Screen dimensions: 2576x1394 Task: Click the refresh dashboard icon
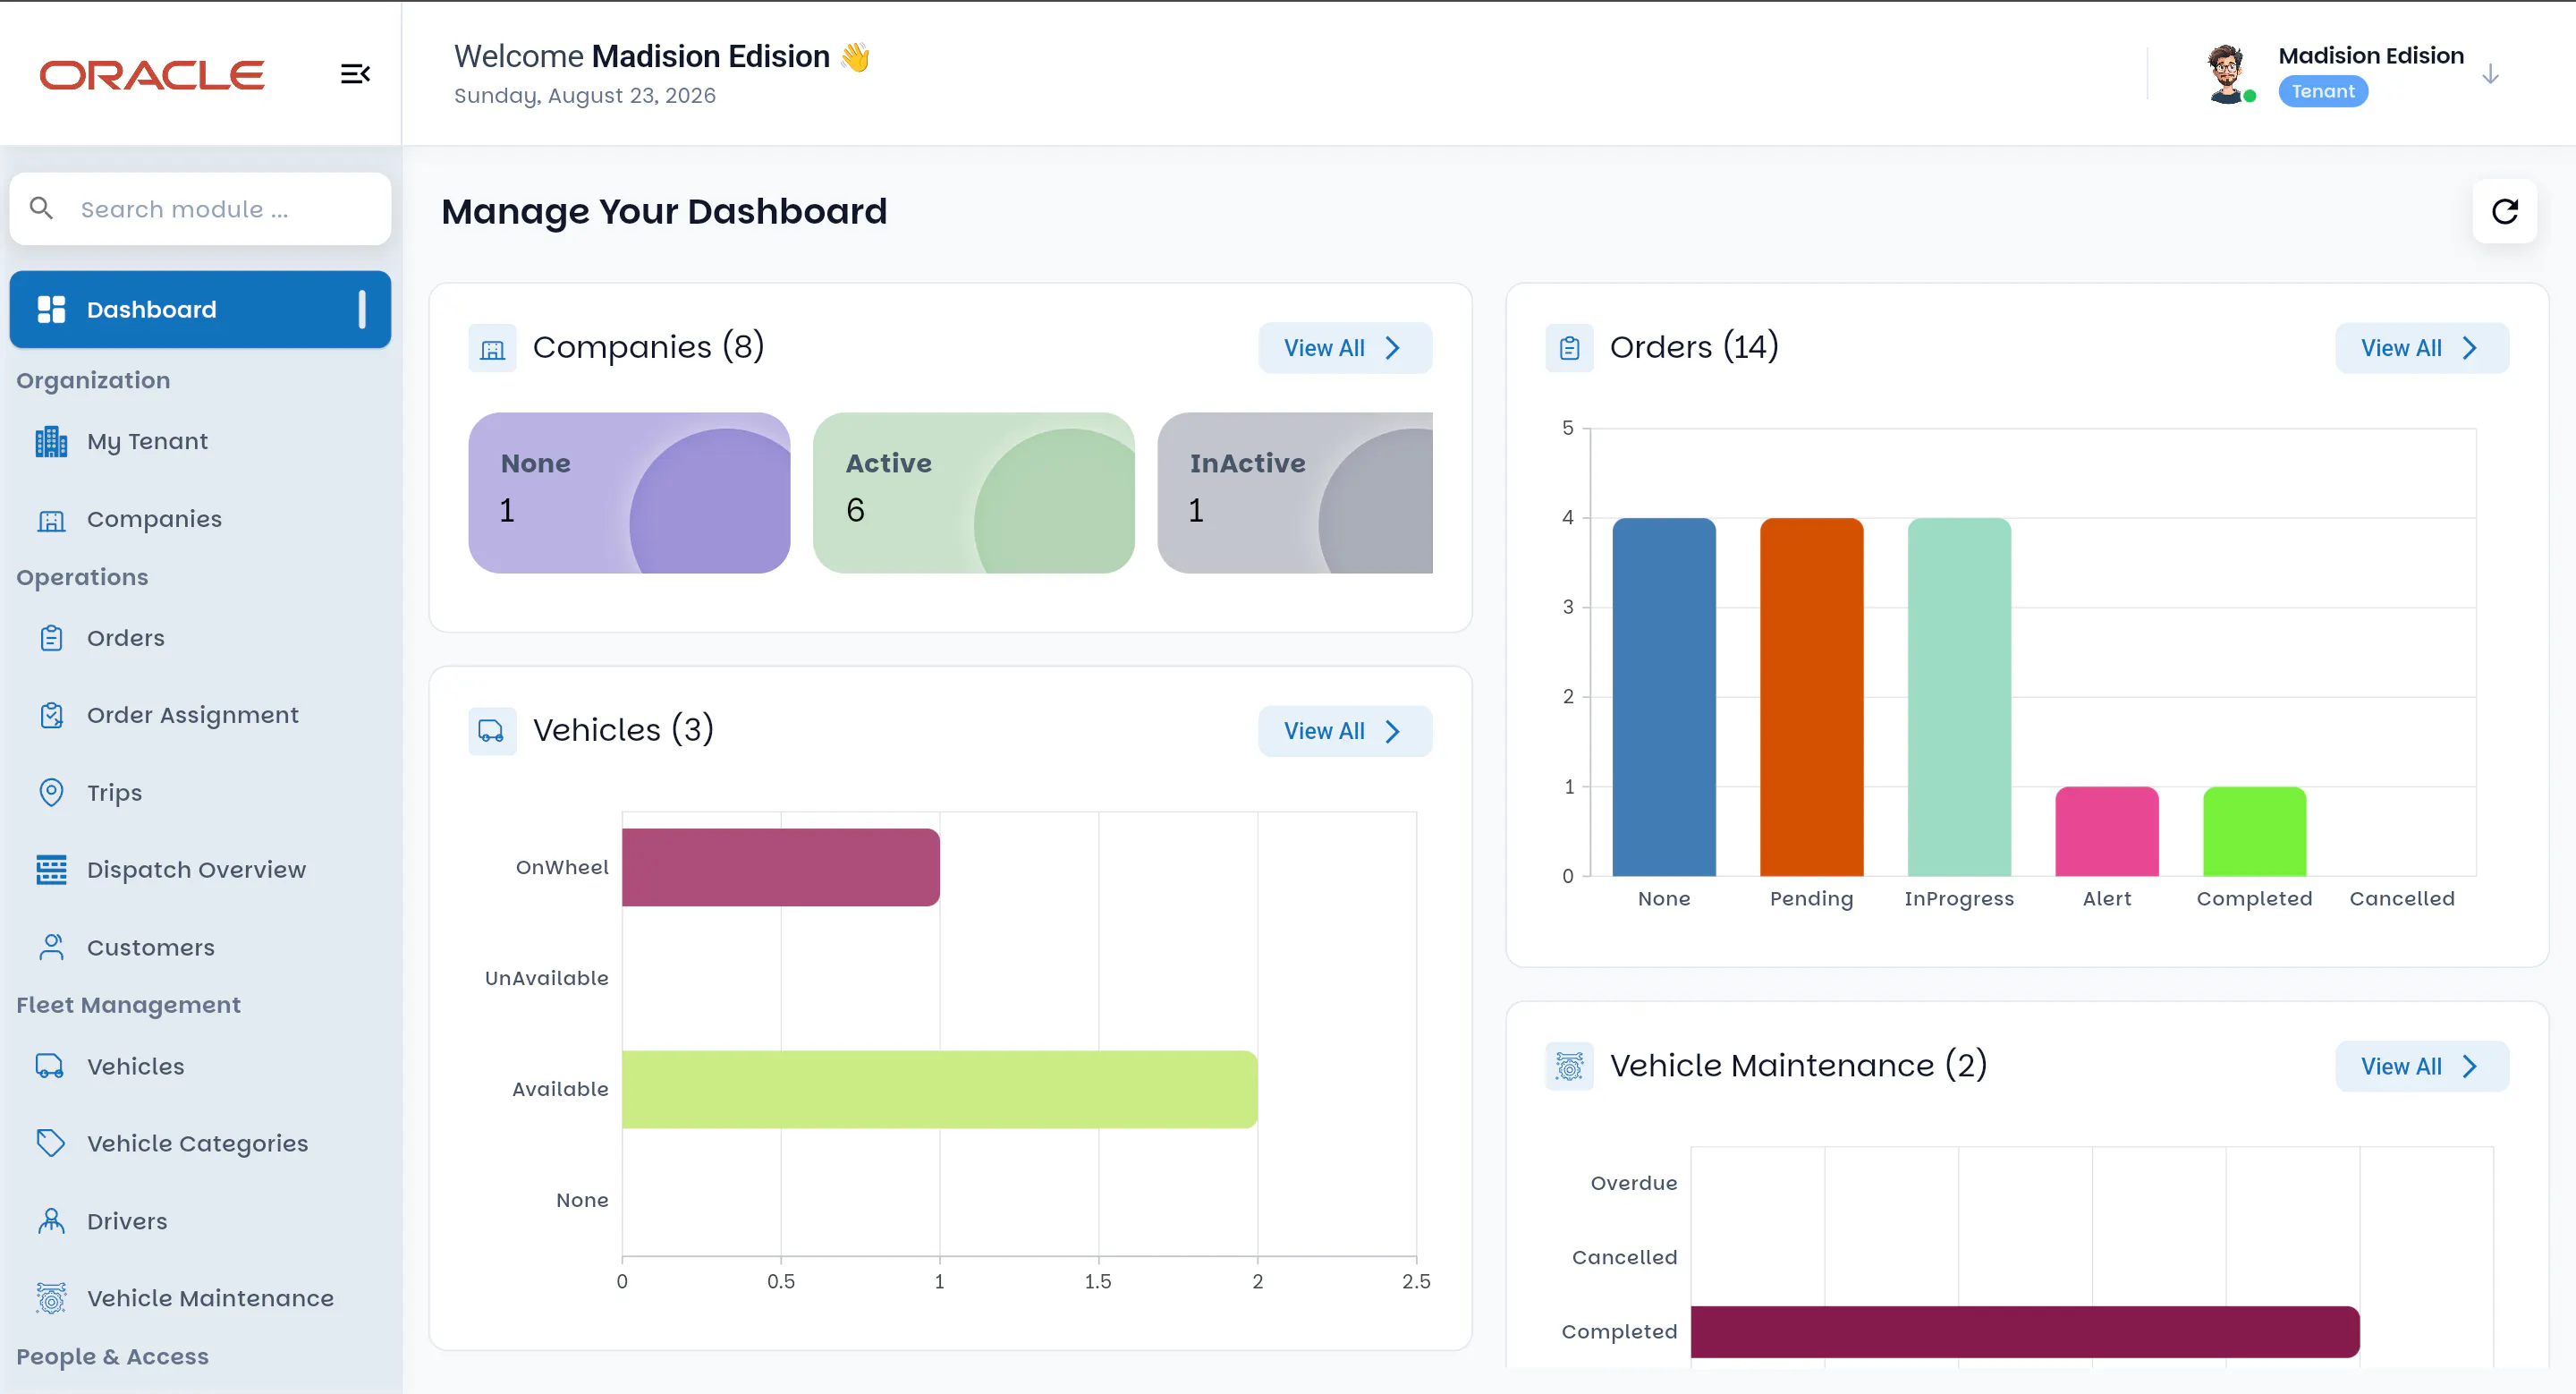(2504, 211)
